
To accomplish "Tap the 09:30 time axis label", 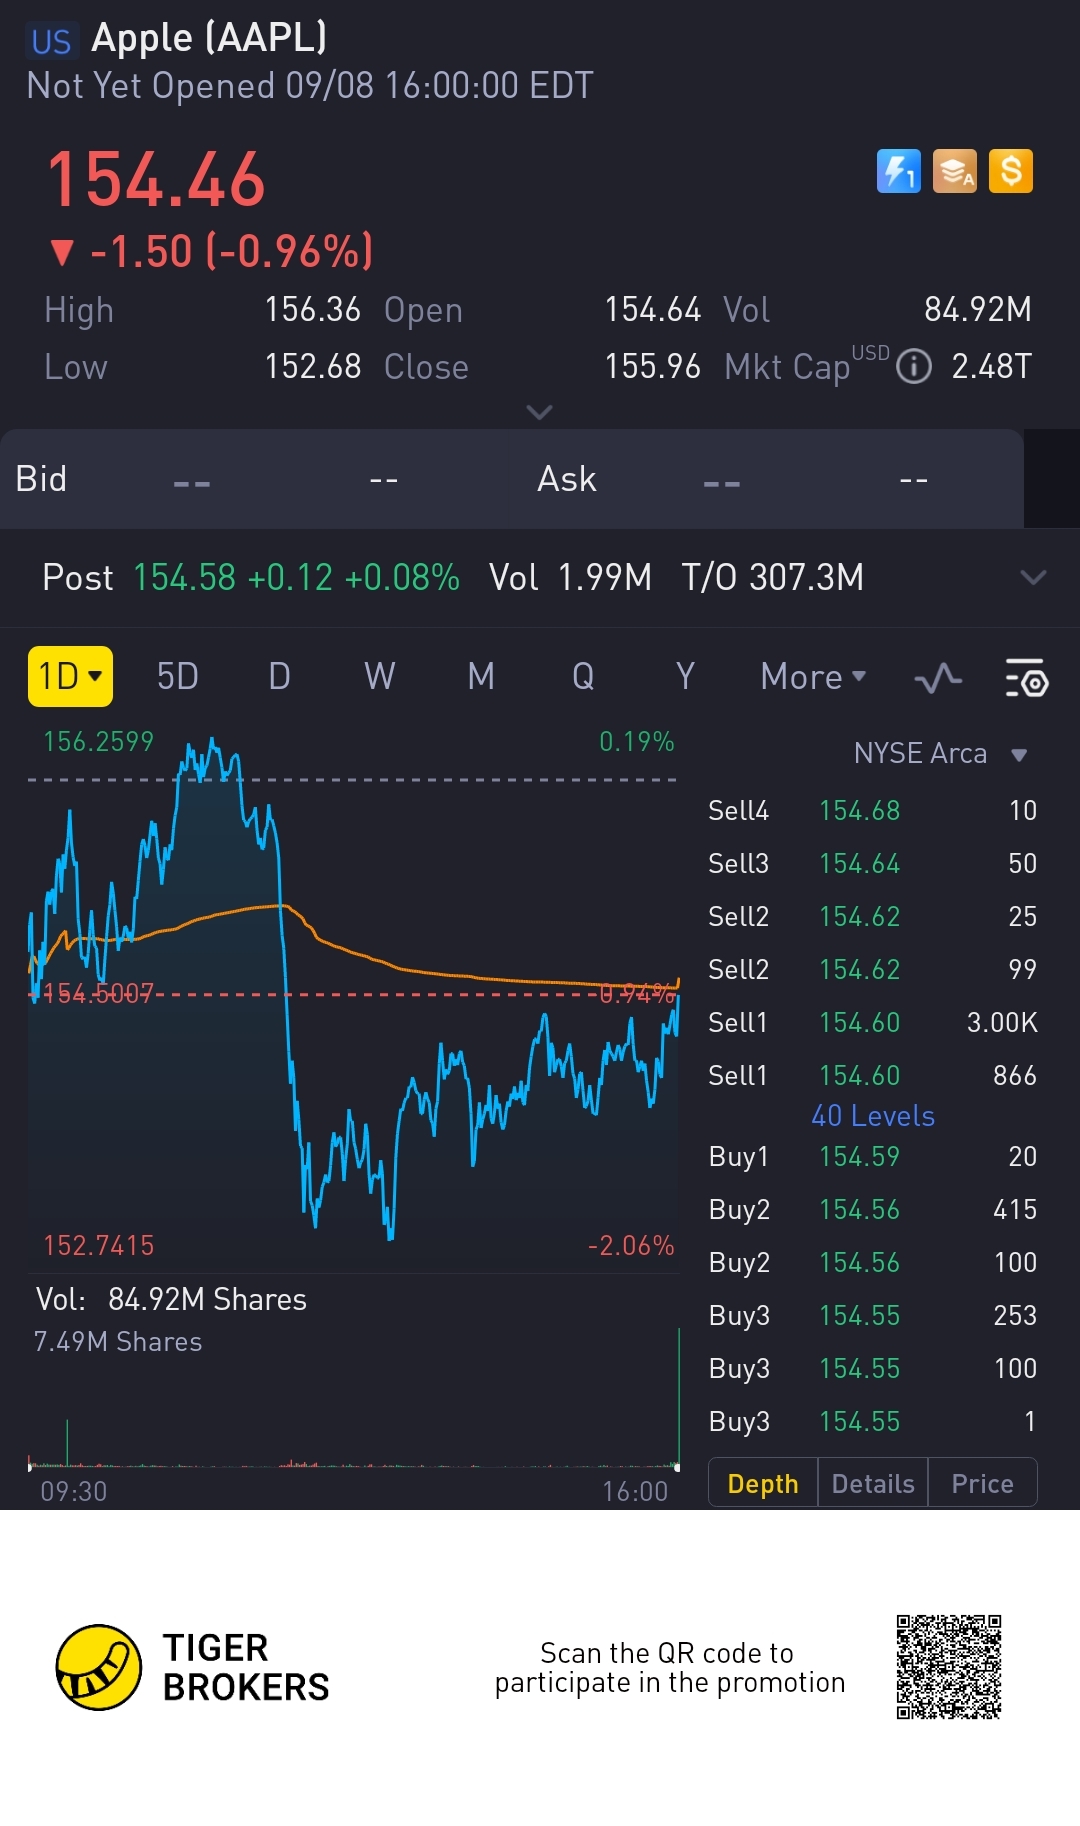I will (73, 1492).
